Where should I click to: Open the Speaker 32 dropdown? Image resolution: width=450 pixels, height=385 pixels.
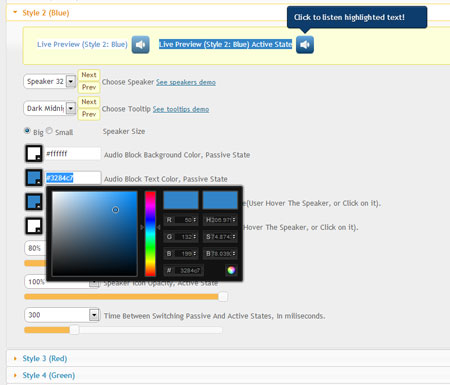[x=71, y=81]
